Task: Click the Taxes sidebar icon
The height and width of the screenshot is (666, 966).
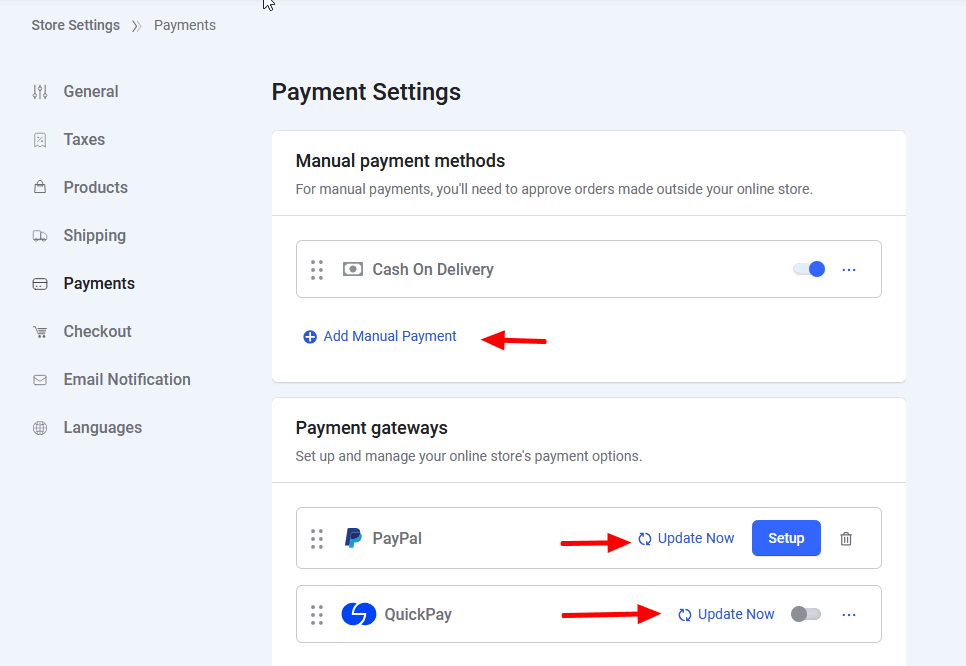Action: tap(40, 140)
